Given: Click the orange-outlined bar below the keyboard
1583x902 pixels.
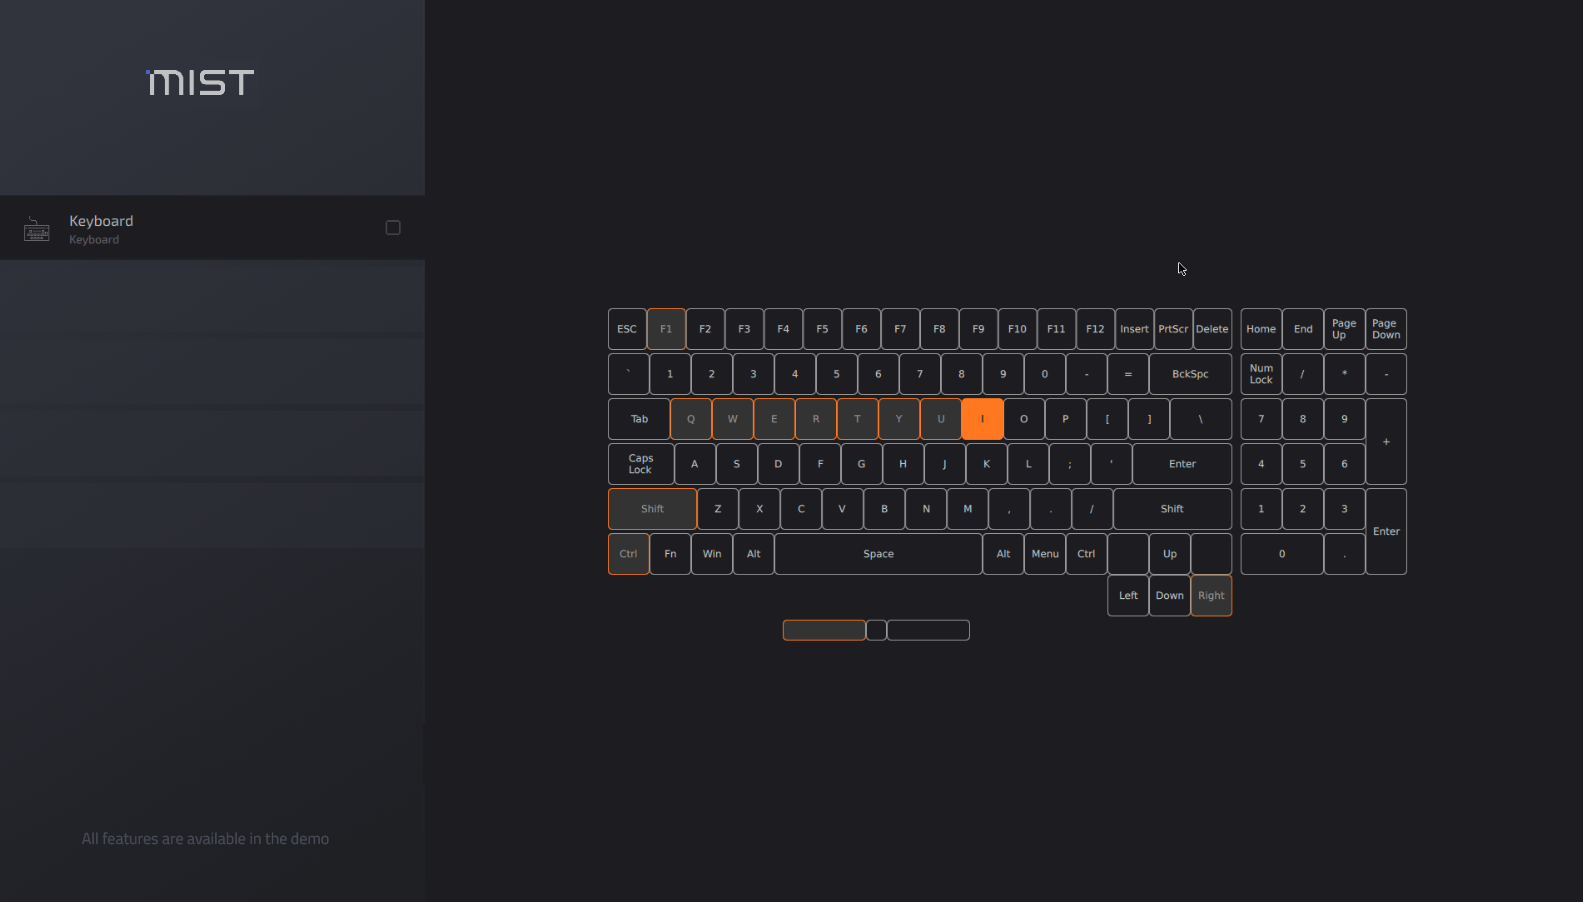Looking at the screenshot, I should click(x=824, y=630).
